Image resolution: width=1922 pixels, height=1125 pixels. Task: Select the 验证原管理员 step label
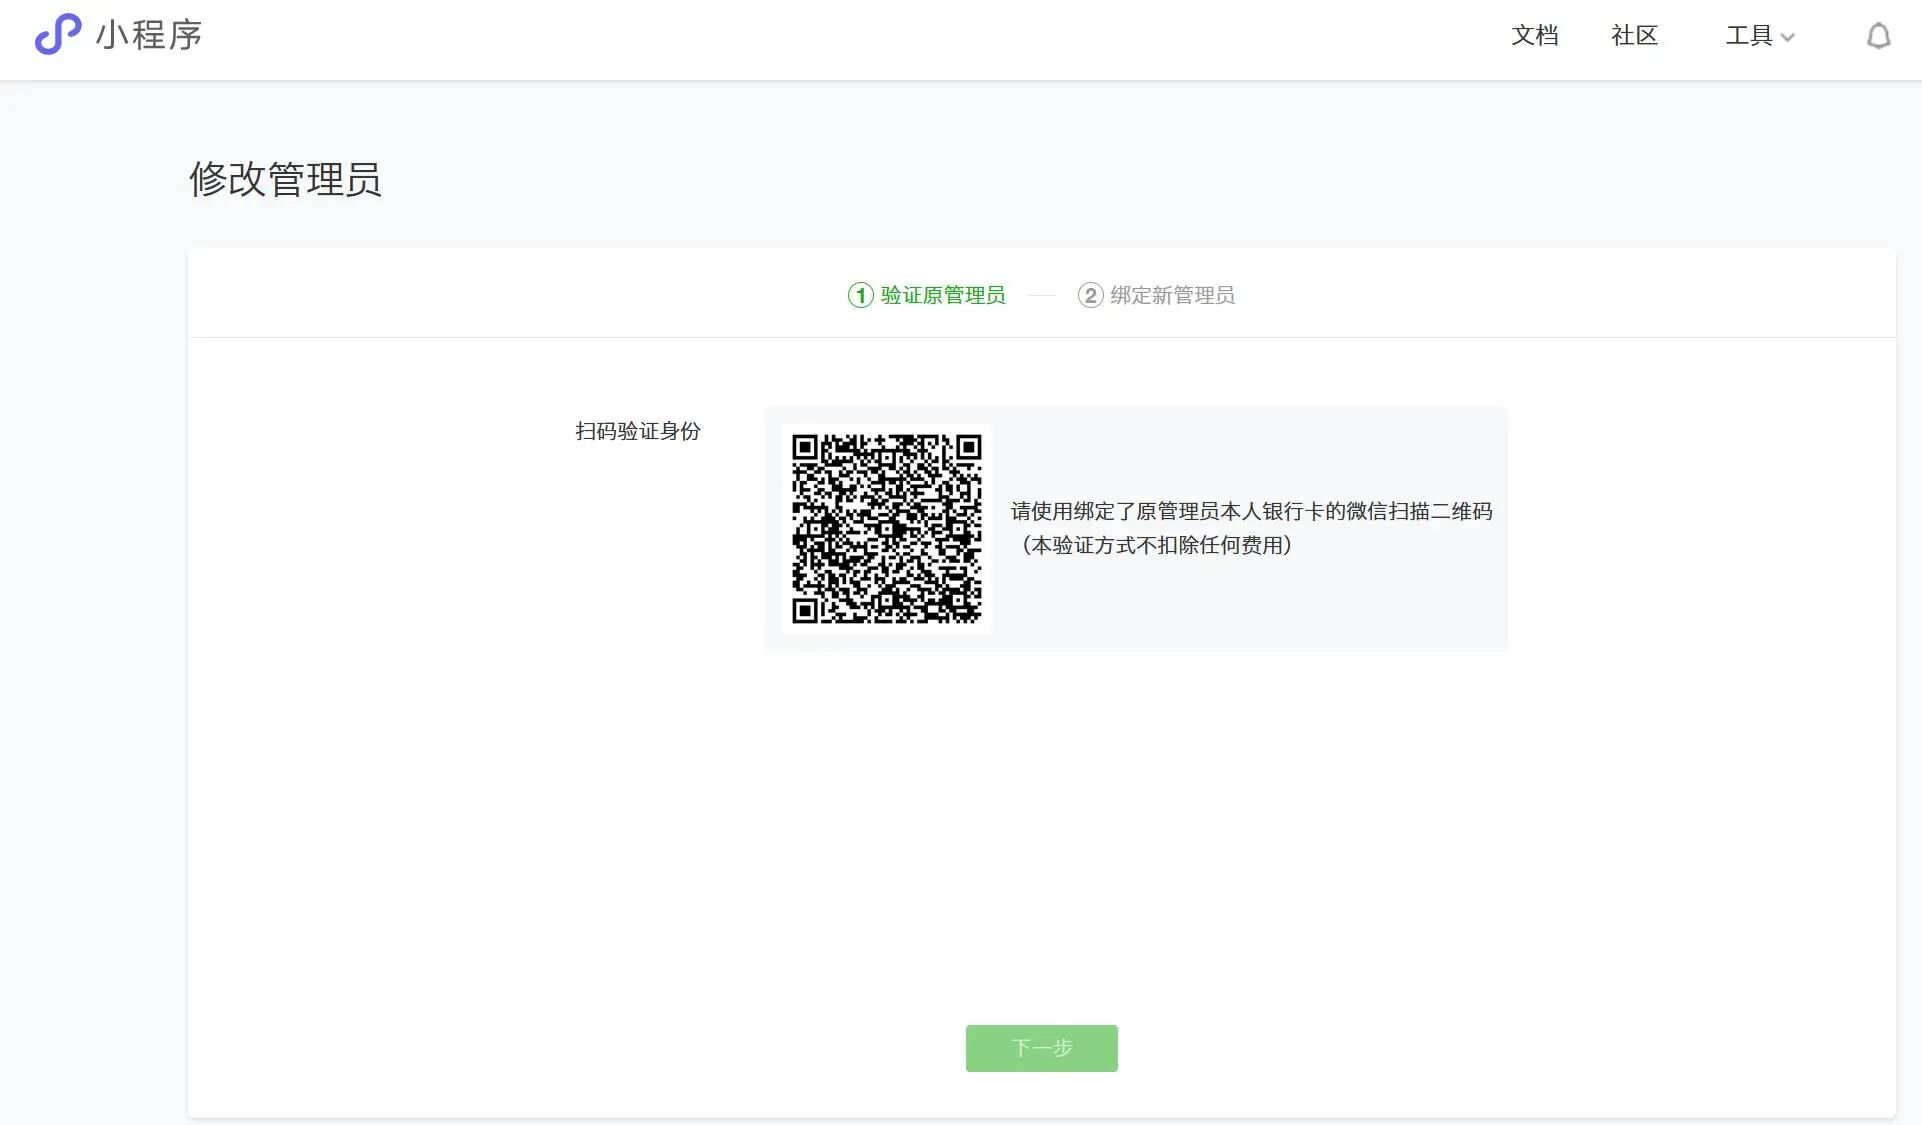(942, 295)
